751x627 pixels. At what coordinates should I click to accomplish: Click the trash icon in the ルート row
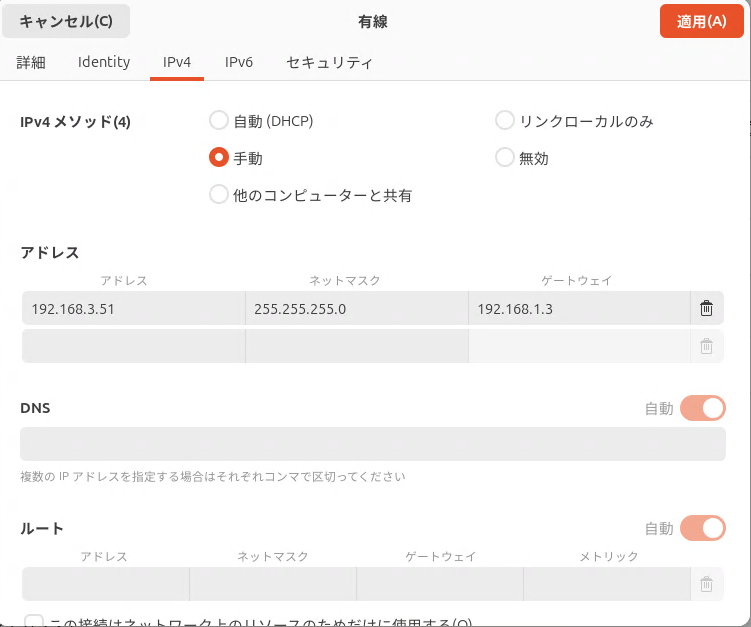tap(706, 584)
